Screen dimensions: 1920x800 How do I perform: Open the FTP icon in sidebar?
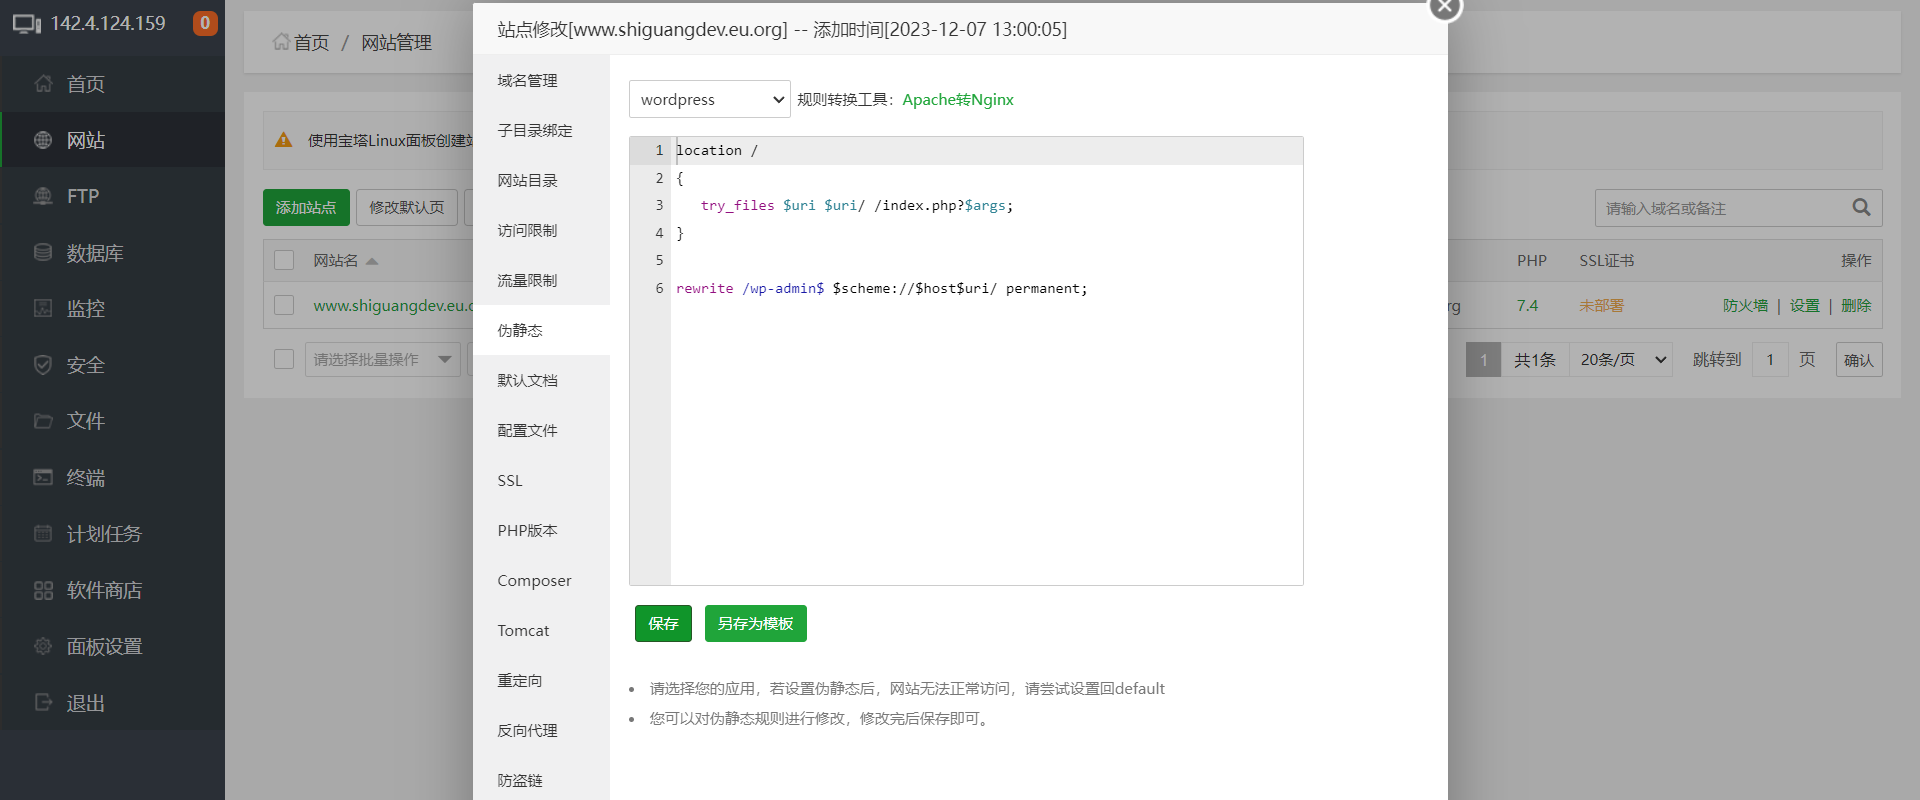[43, 196]
